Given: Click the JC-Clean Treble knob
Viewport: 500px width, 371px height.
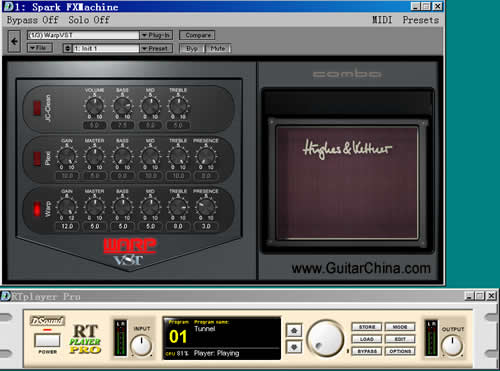Looking at the screenshot, I should (178, 106).
